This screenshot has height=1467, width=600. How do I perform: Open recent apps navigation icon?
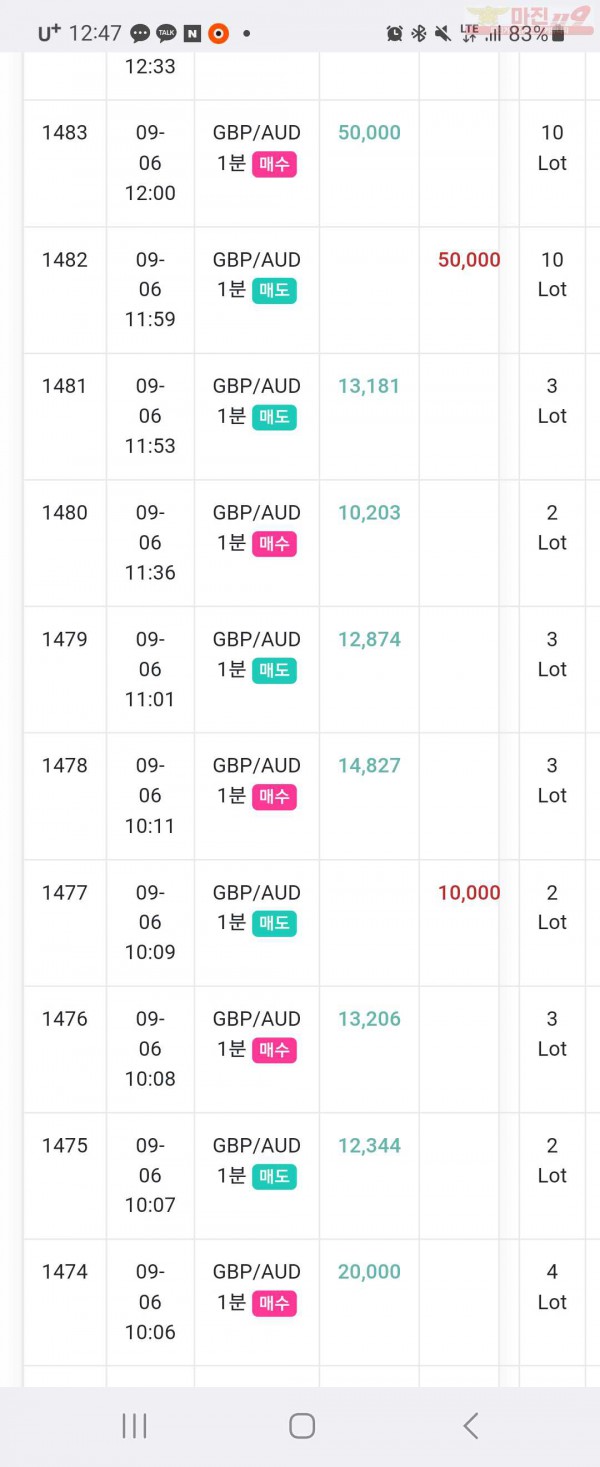(x=134, y=1425)
